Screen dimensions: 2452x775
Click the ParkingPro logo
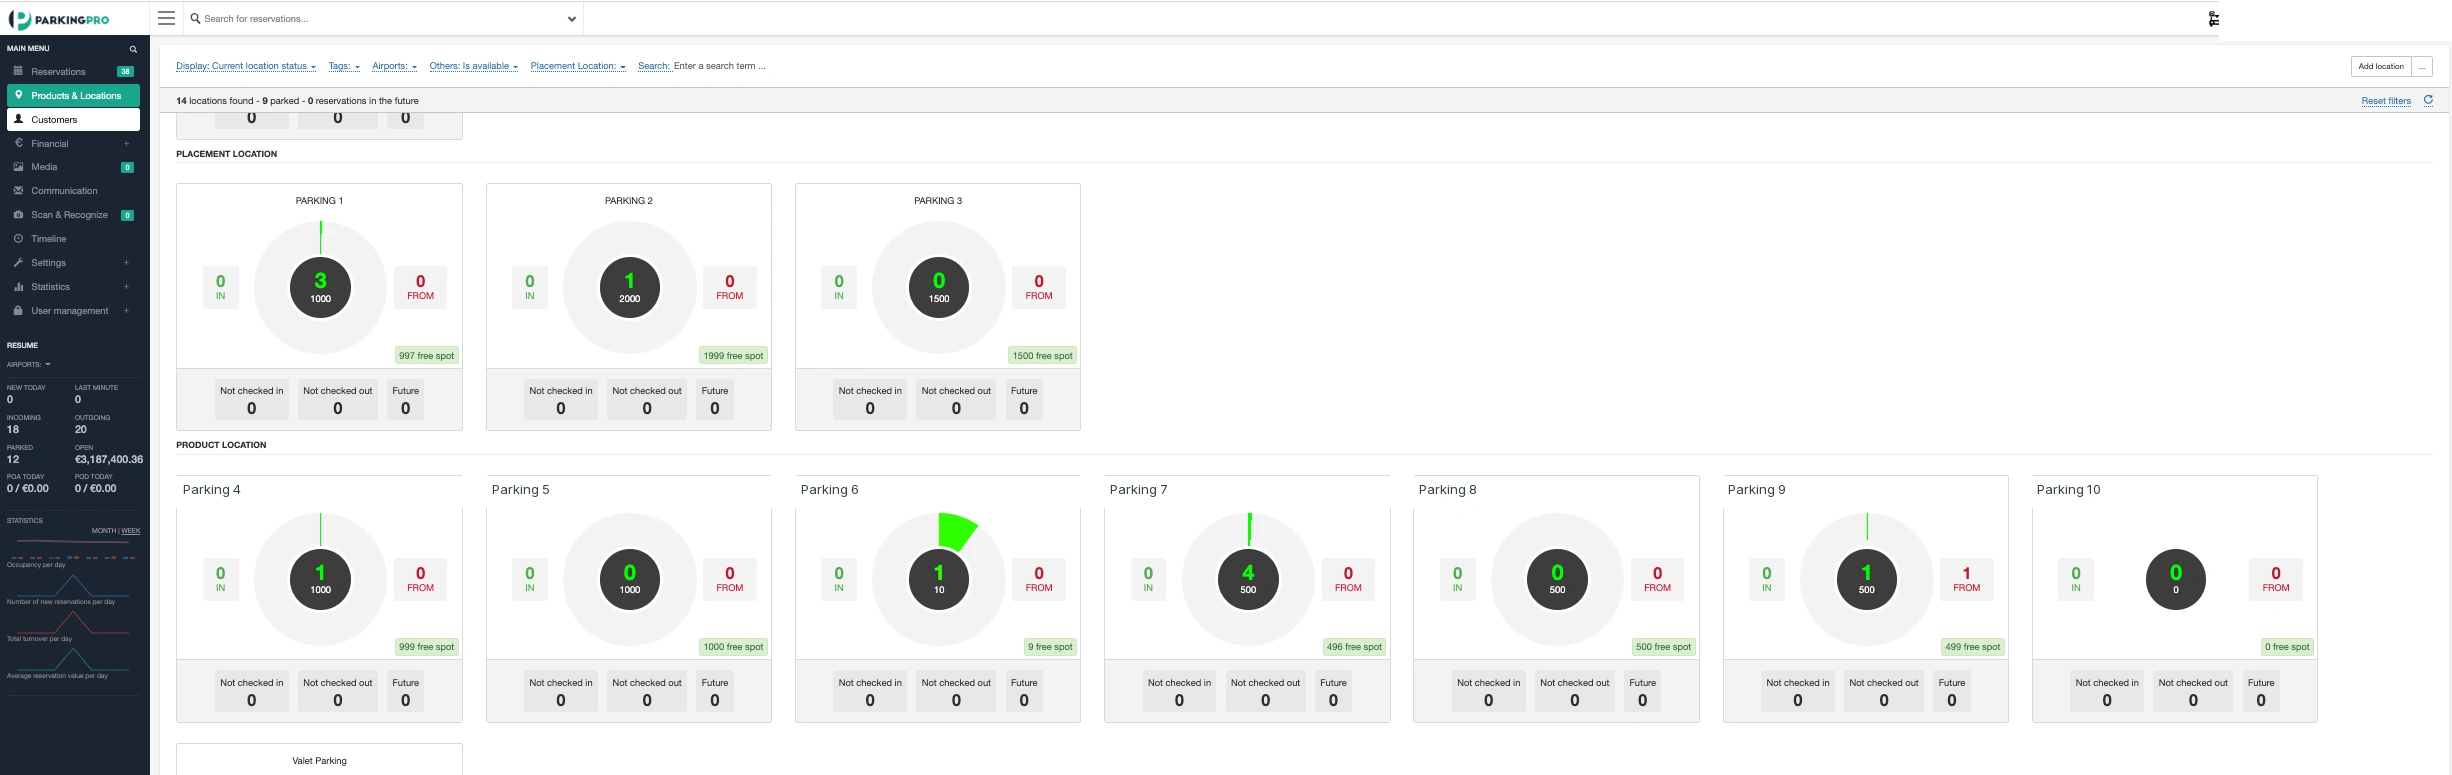(59, 19)
